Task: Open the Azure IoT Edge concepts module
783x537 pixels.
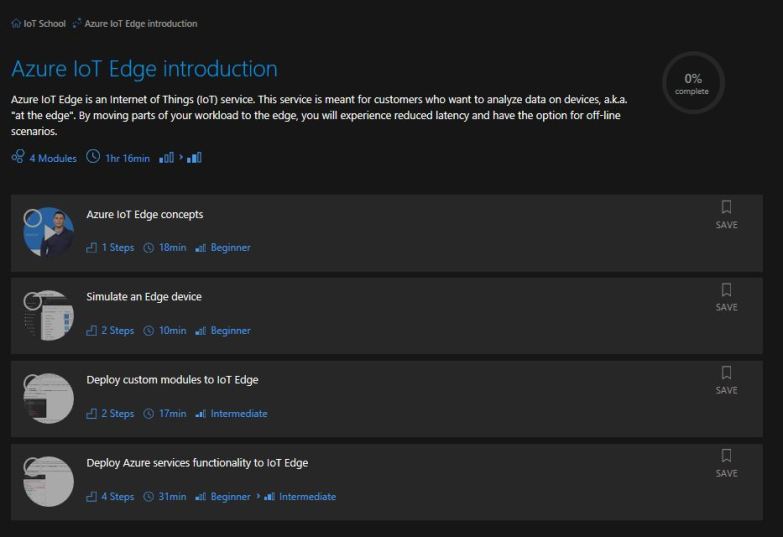Action: click(145, 214)
